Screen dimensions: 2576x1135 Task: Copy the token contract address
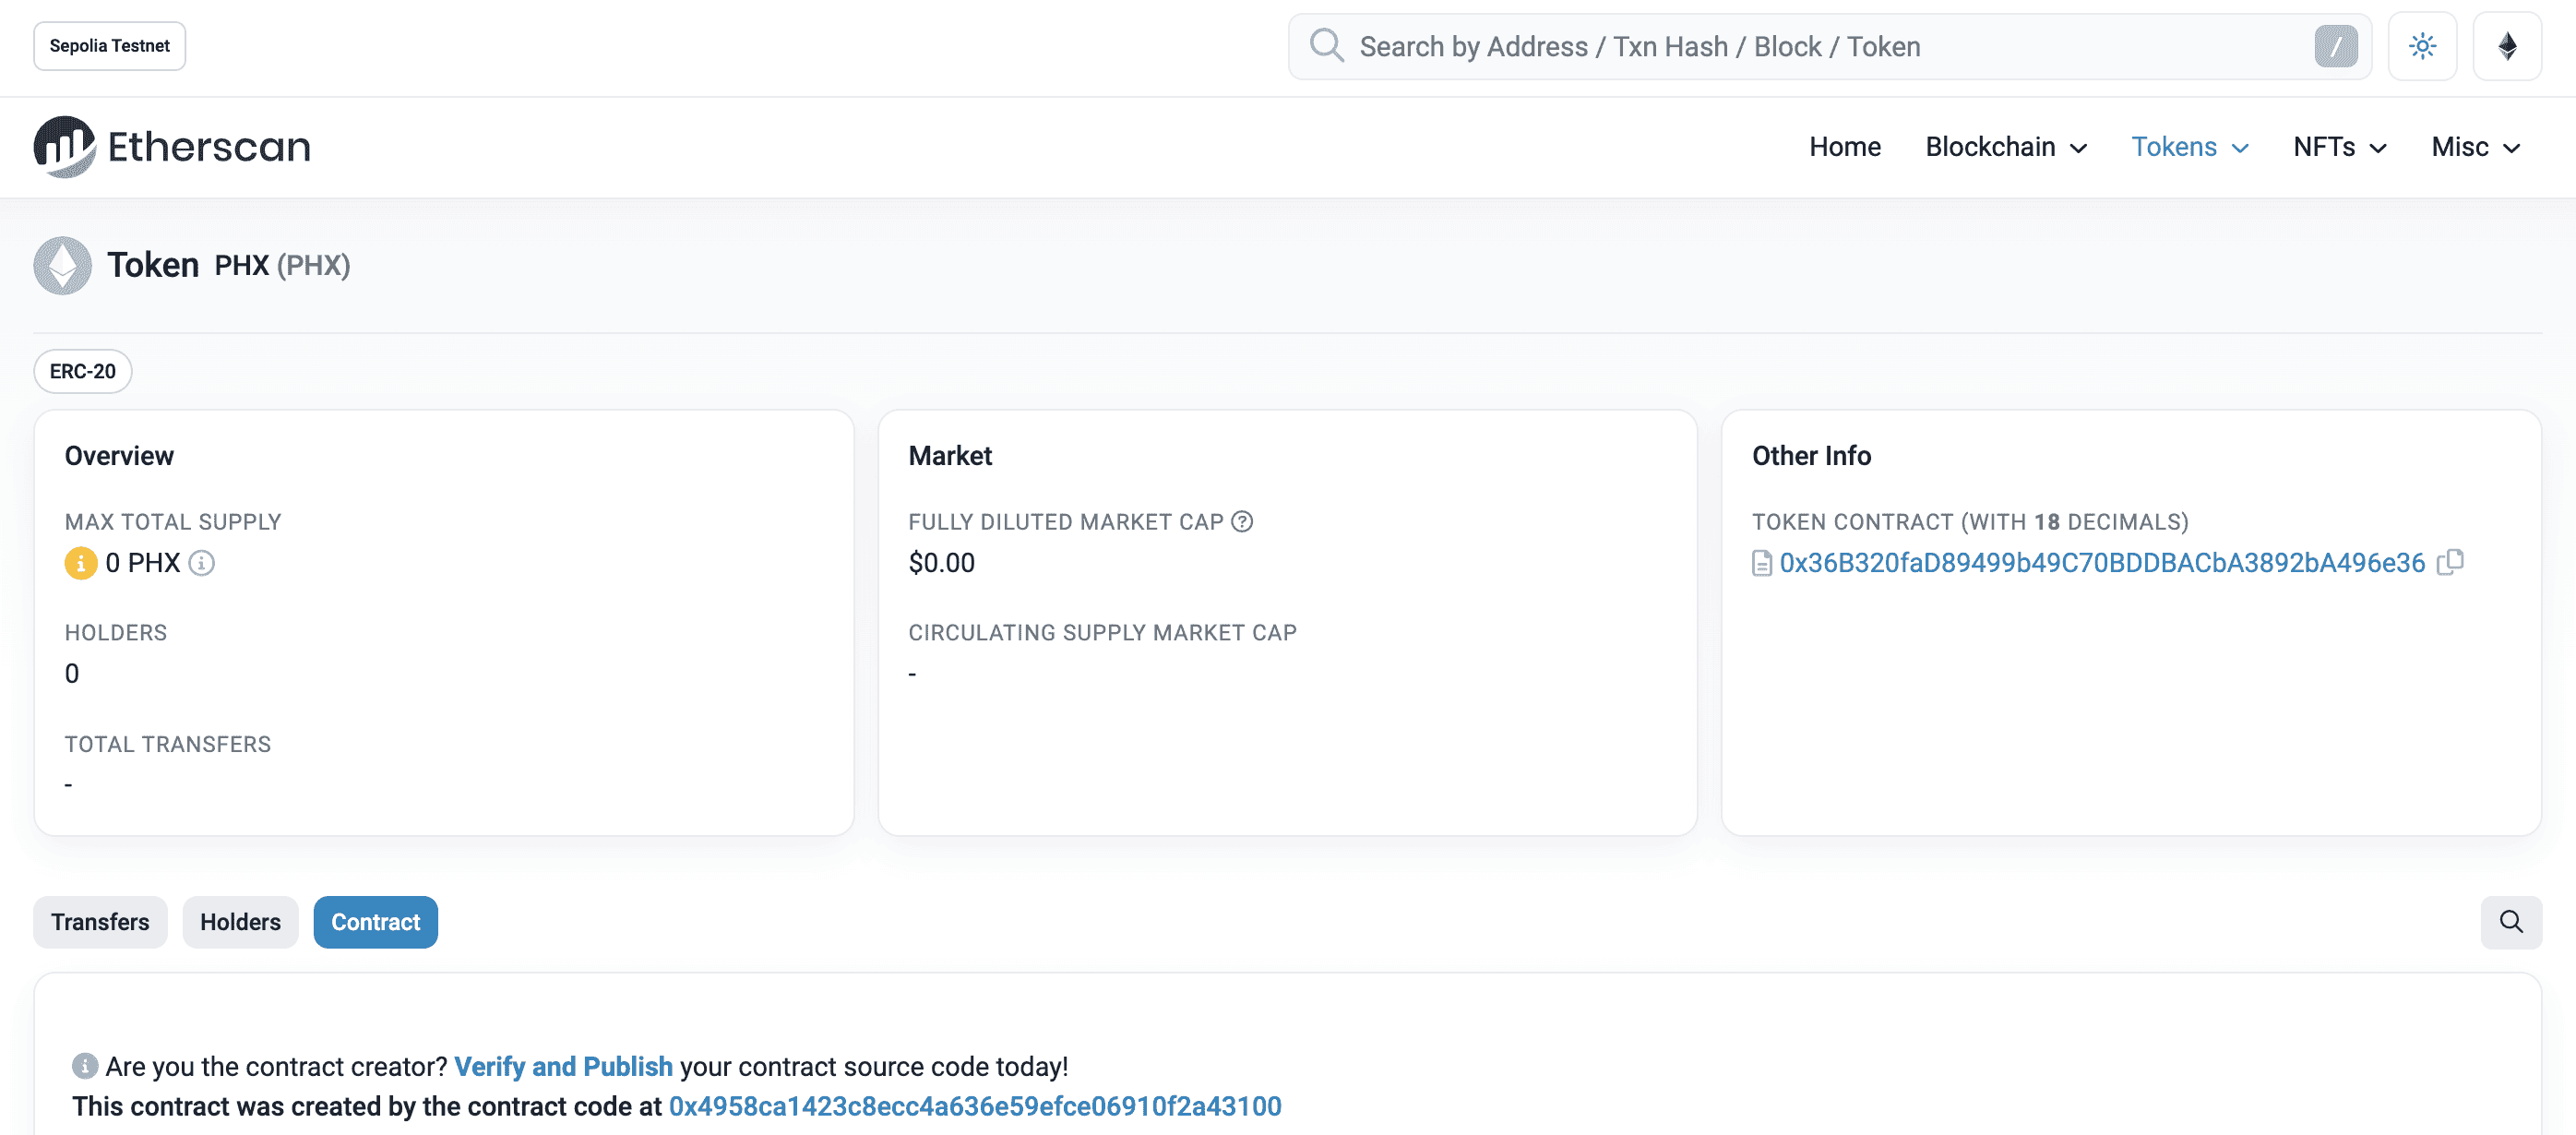click(x=2450, y=562)
